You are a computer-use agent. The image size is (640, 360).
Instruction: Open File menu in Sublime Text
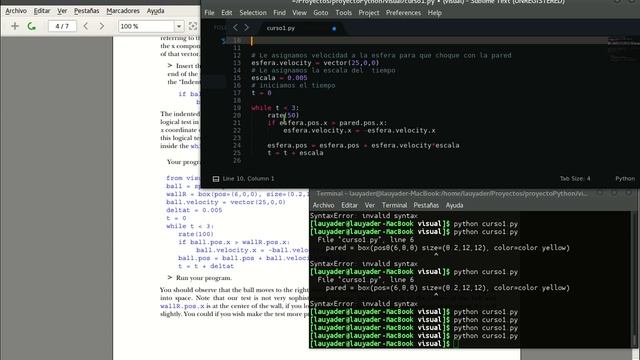(x=209, y=13)
